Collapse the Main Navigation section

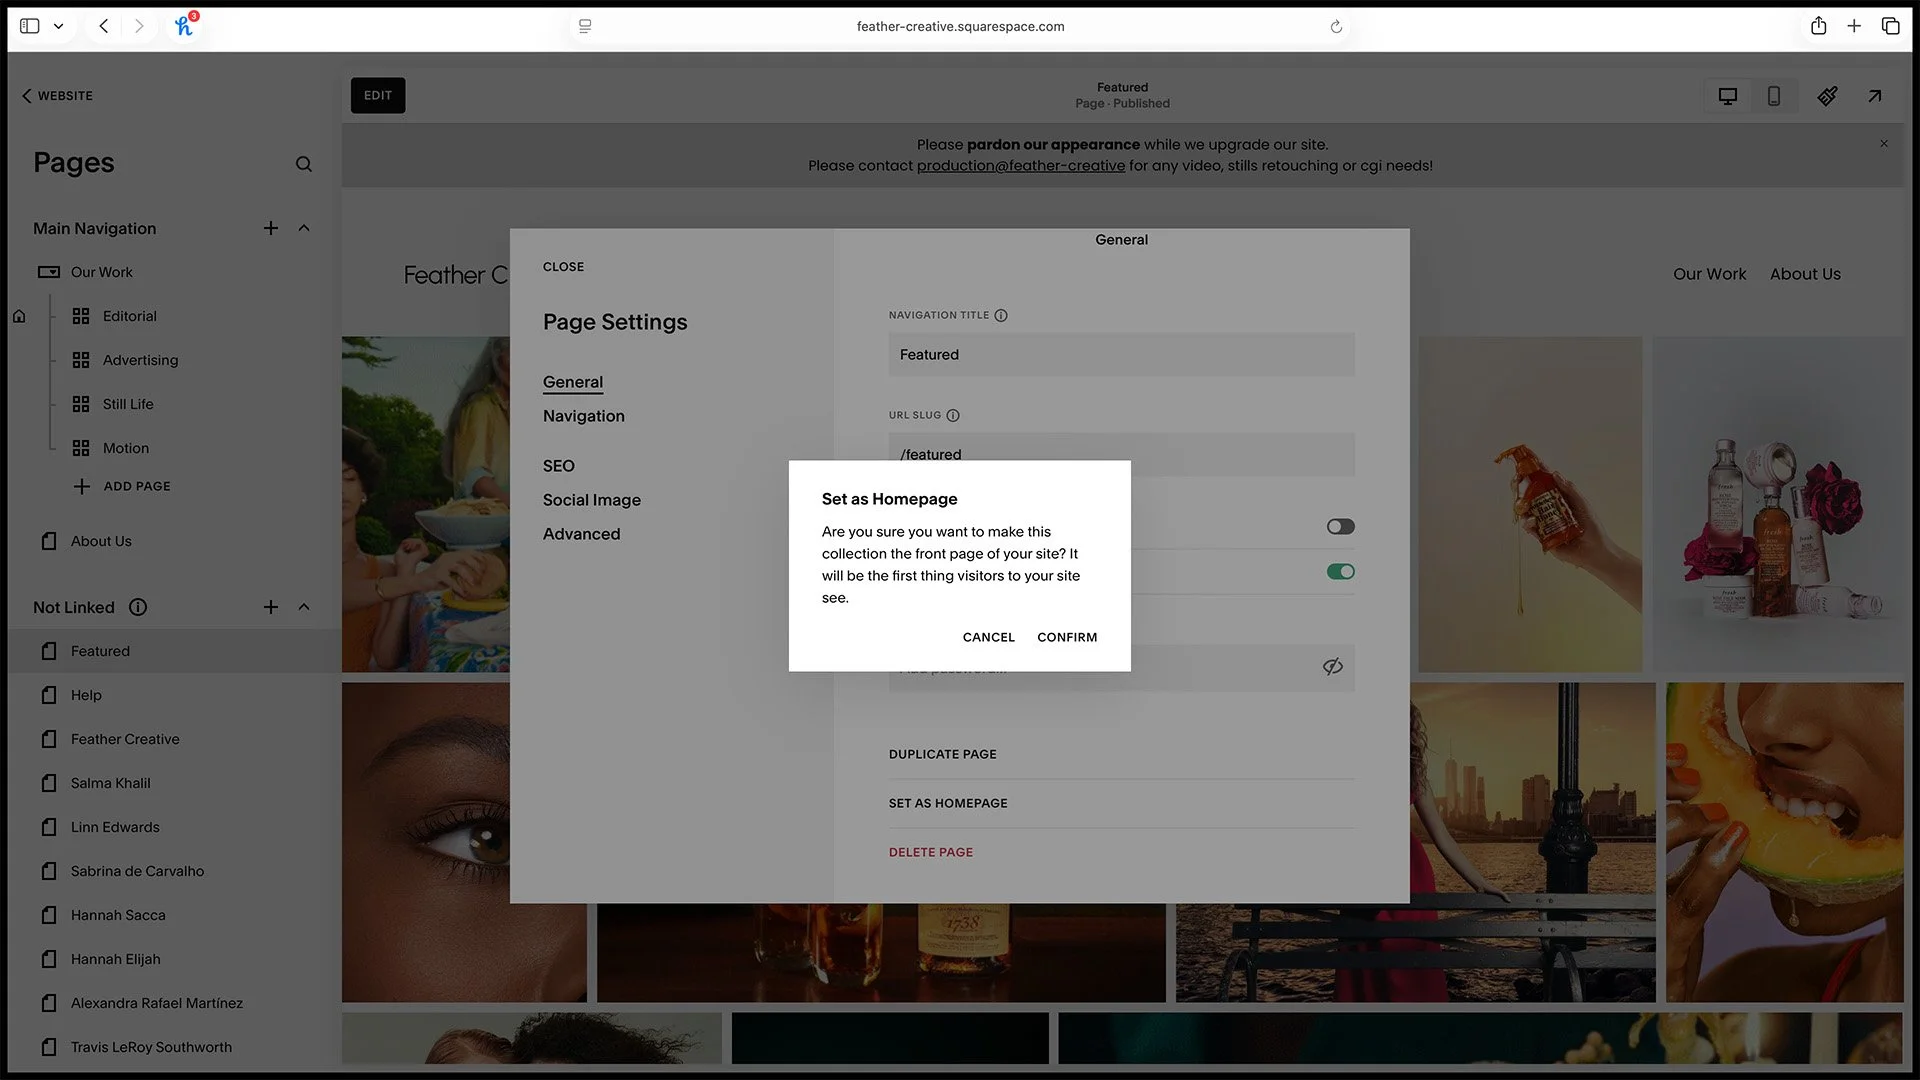point(304,228)
